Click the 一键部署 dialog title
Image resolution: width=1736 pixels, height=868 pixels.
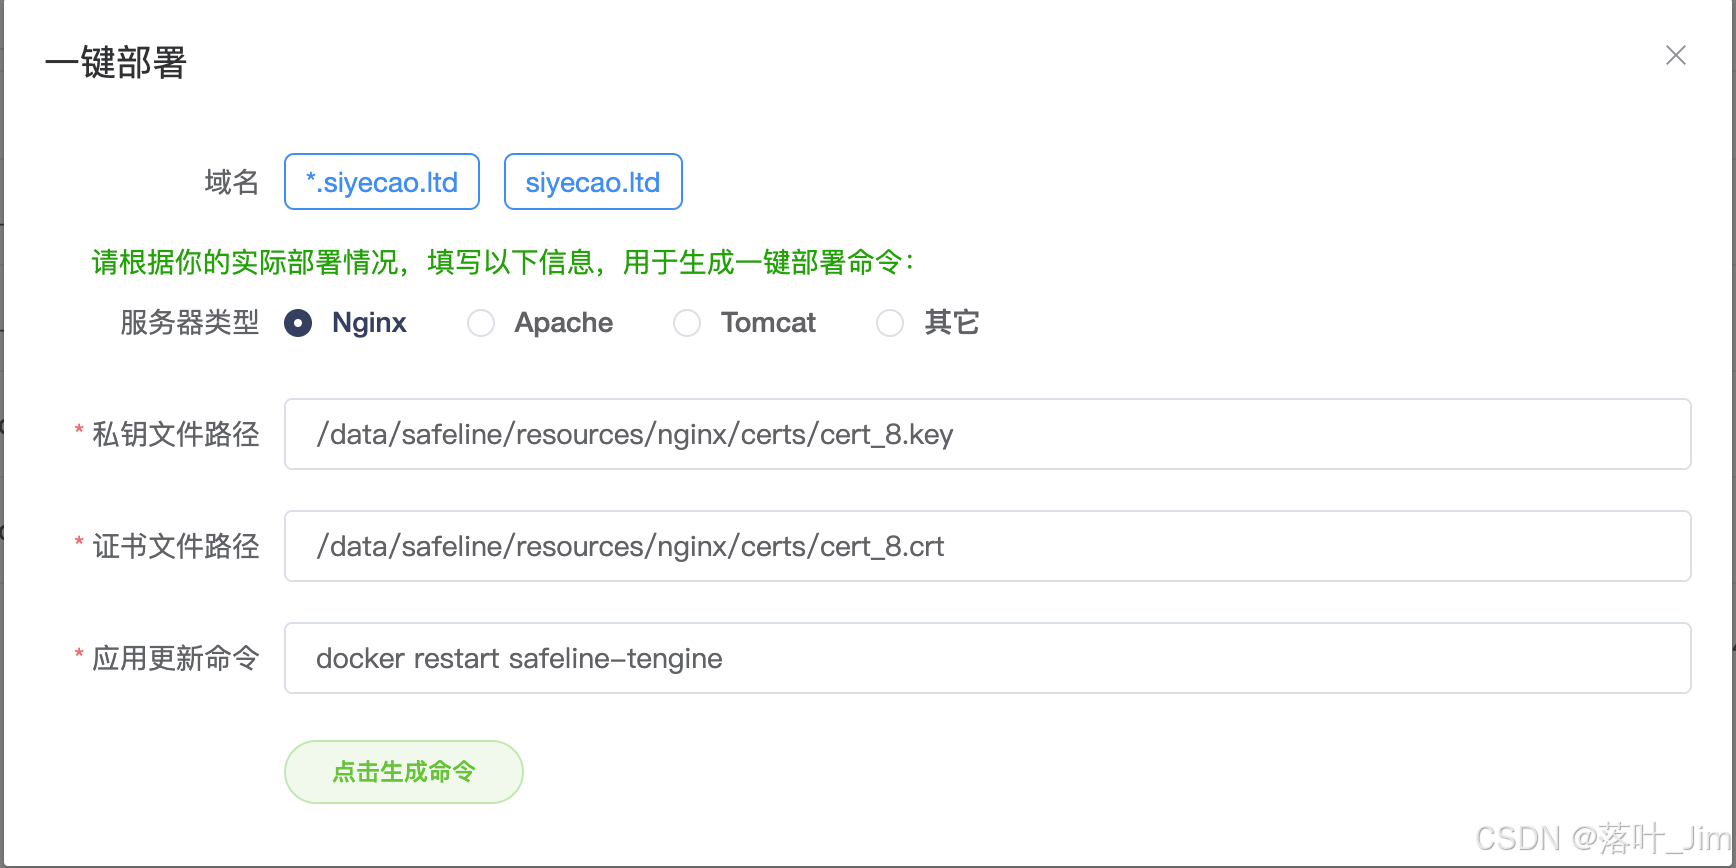pyautogui.click(x=116, y=62)
